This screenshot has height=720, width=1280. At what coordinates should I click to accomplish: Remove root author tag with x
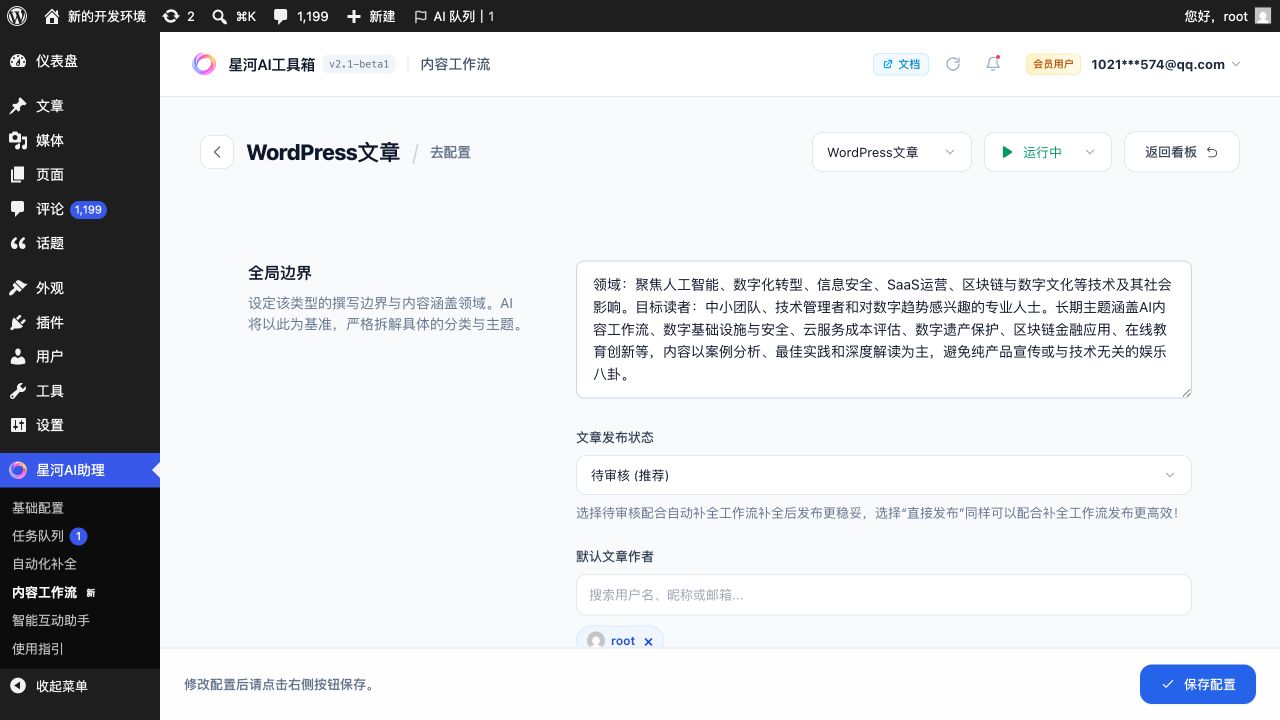coord(648,642)
